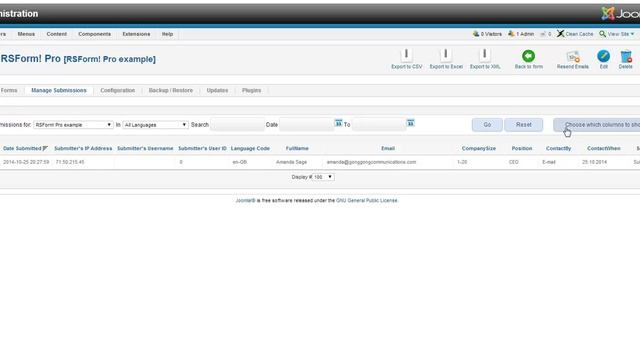Open the GNU General Public License link
Screen dimensions: 640x360
coord(367,200)
